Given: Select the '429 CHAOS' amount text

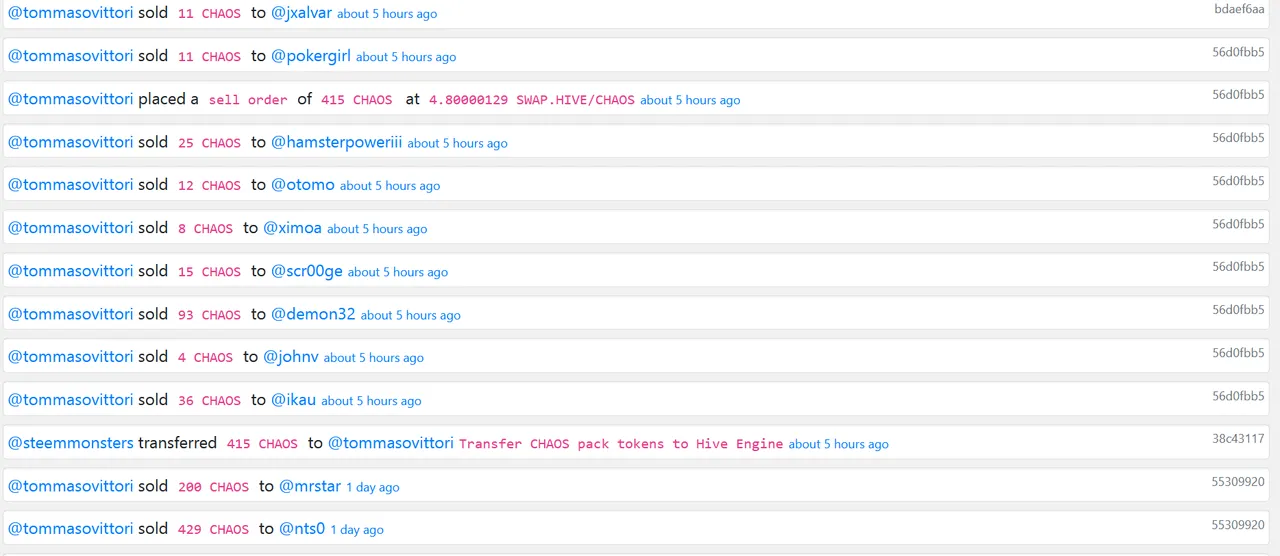Looking at the screenshot, I should coord(213,530).
